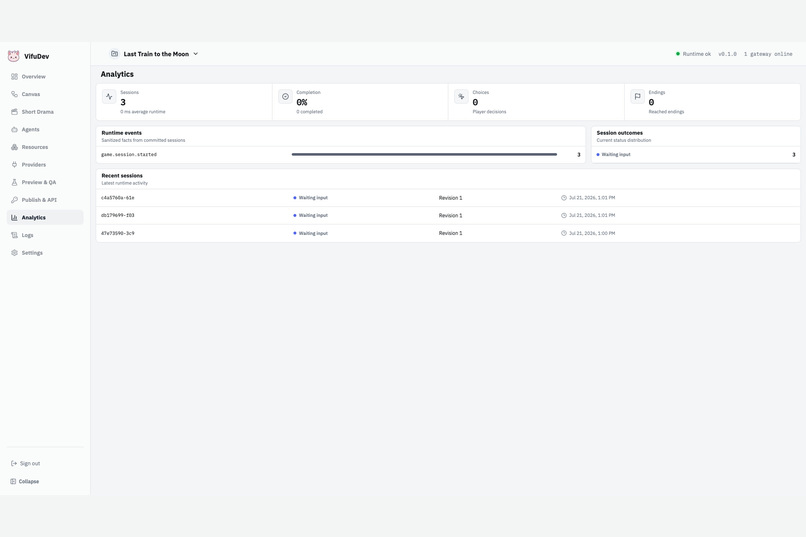Open the Settings page link
Screen dimensions: 806x537
pyautogui.click(x=32, y=253)
